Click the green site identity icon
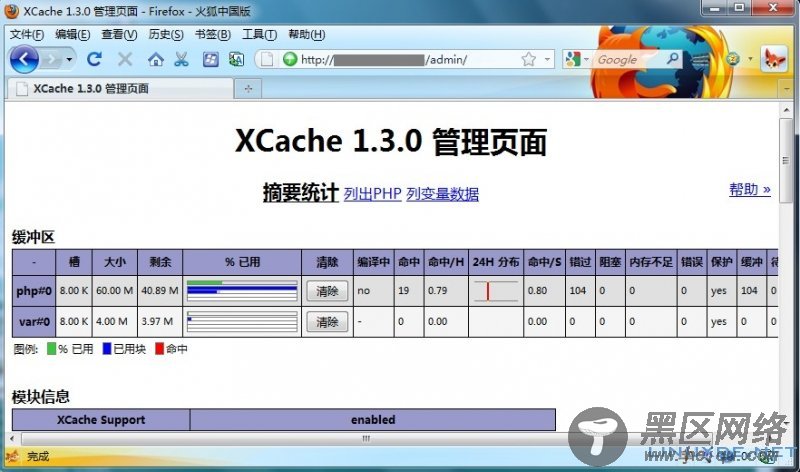800x472 pixels. tap(290, 59)
